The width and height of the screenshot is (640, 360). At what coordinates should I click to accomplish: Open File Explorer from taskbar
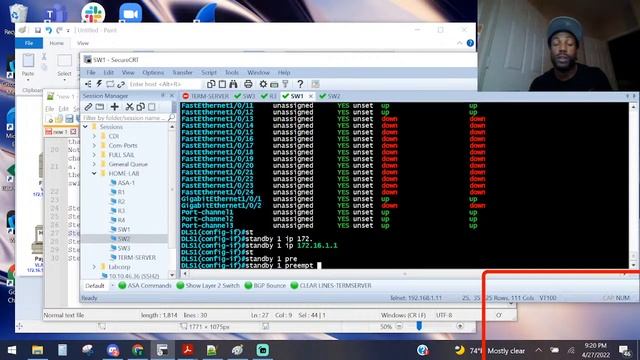tap(37, 350)
